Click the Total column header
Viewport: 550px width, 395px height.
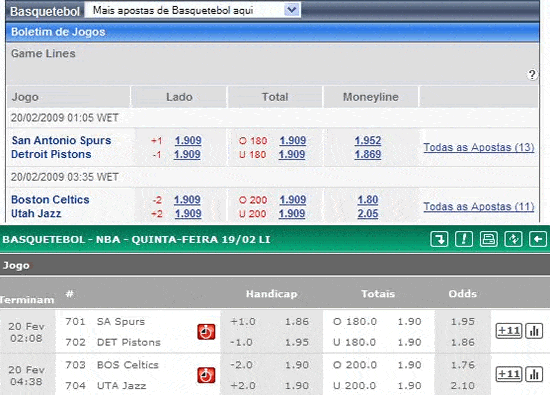275,97
